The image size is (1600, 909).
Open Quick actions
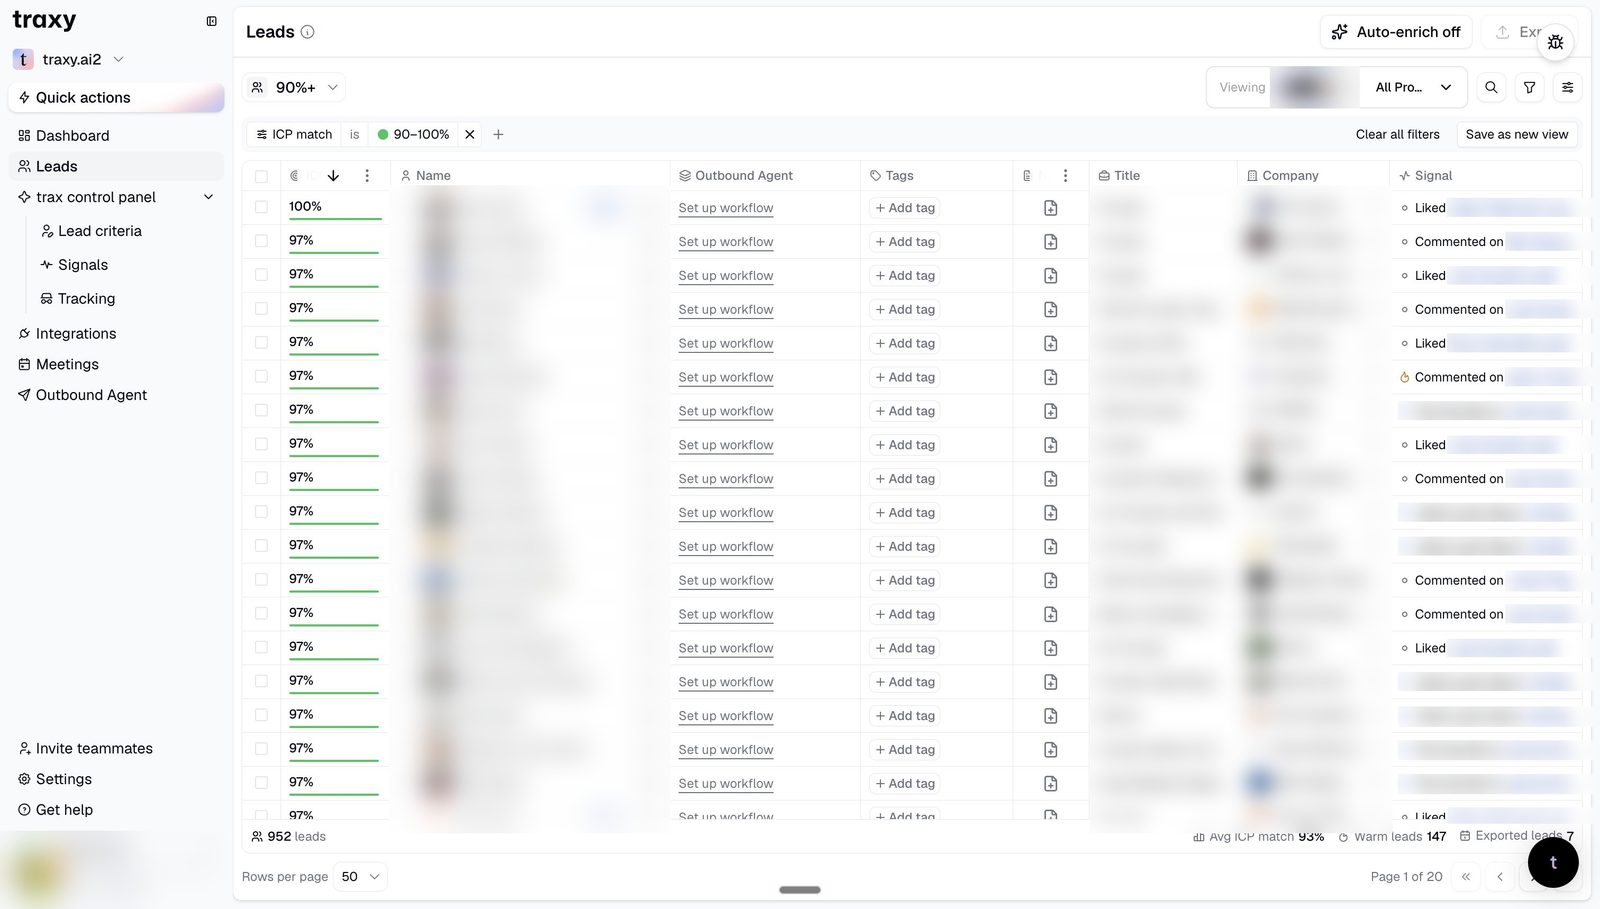click(116, 97)
